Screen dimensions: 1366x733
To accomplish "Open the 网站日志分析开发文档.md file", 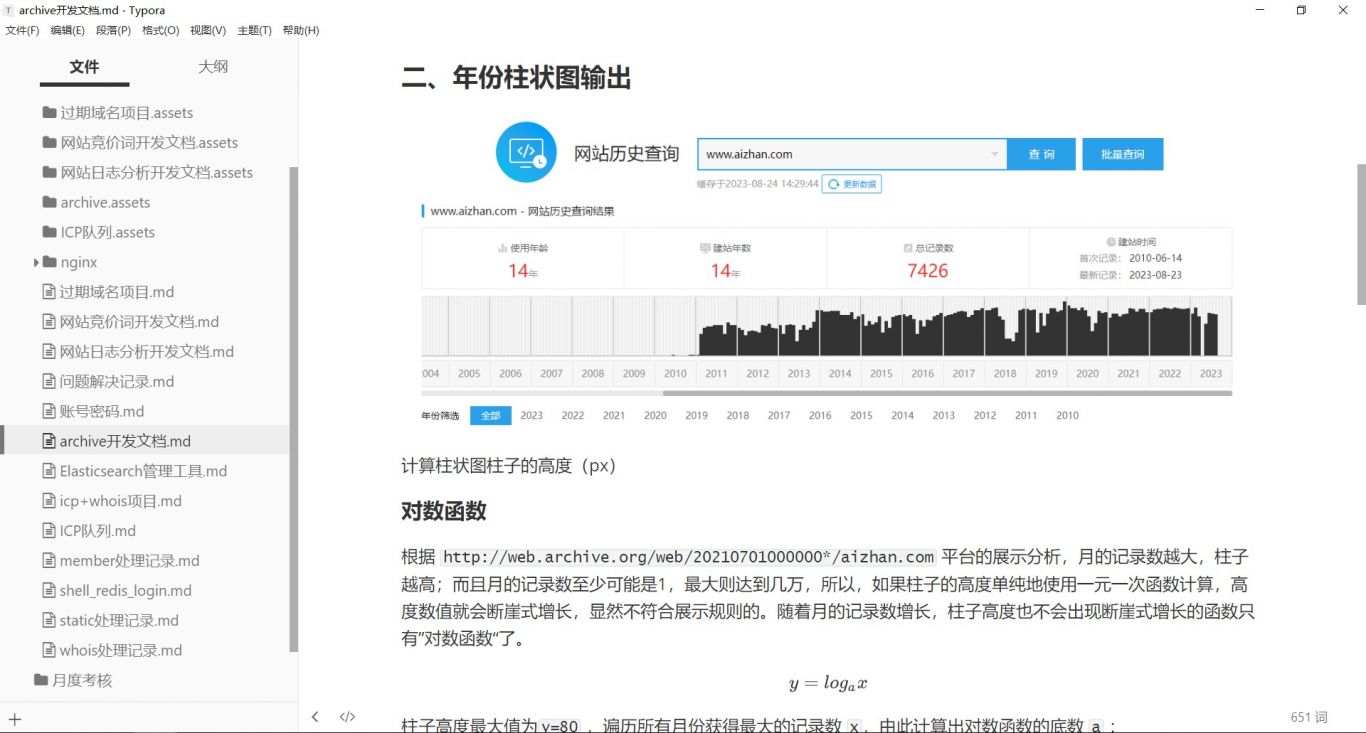I will tap(146, 352).
